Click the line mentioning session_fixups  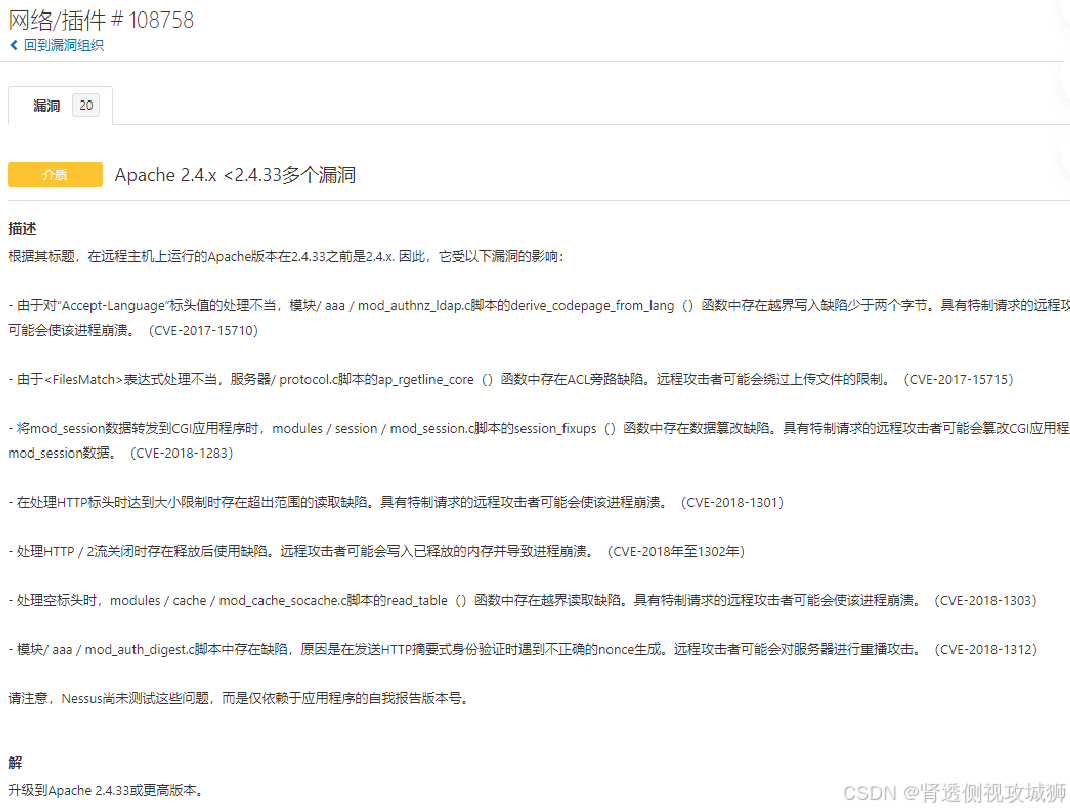coord(539,429)
